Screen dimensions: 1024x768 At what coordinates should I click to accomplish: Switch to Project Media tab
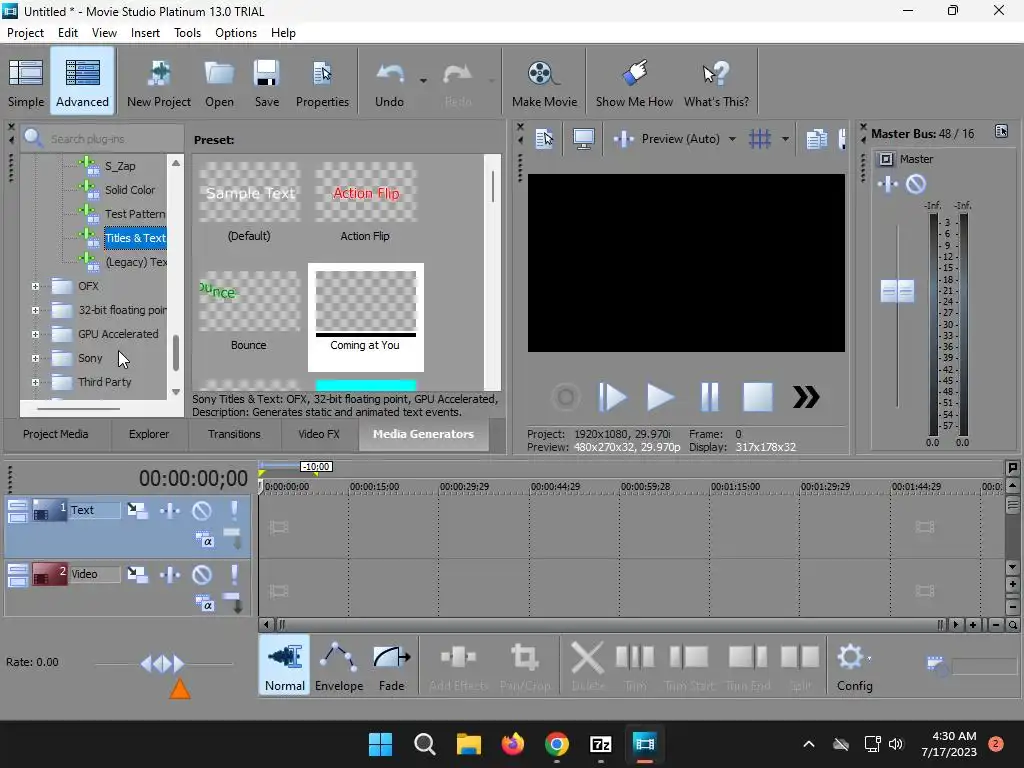pos(56,434)
